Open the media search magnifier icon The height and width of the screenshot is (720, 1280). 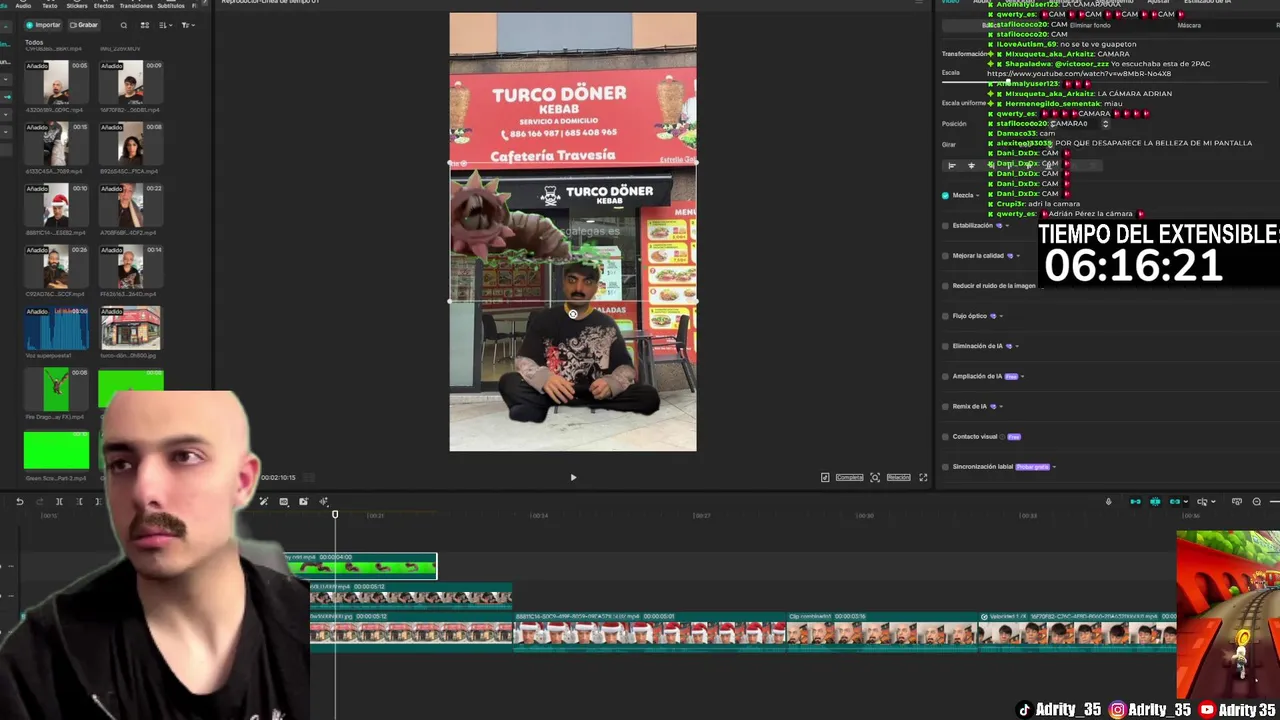point(124,25)
